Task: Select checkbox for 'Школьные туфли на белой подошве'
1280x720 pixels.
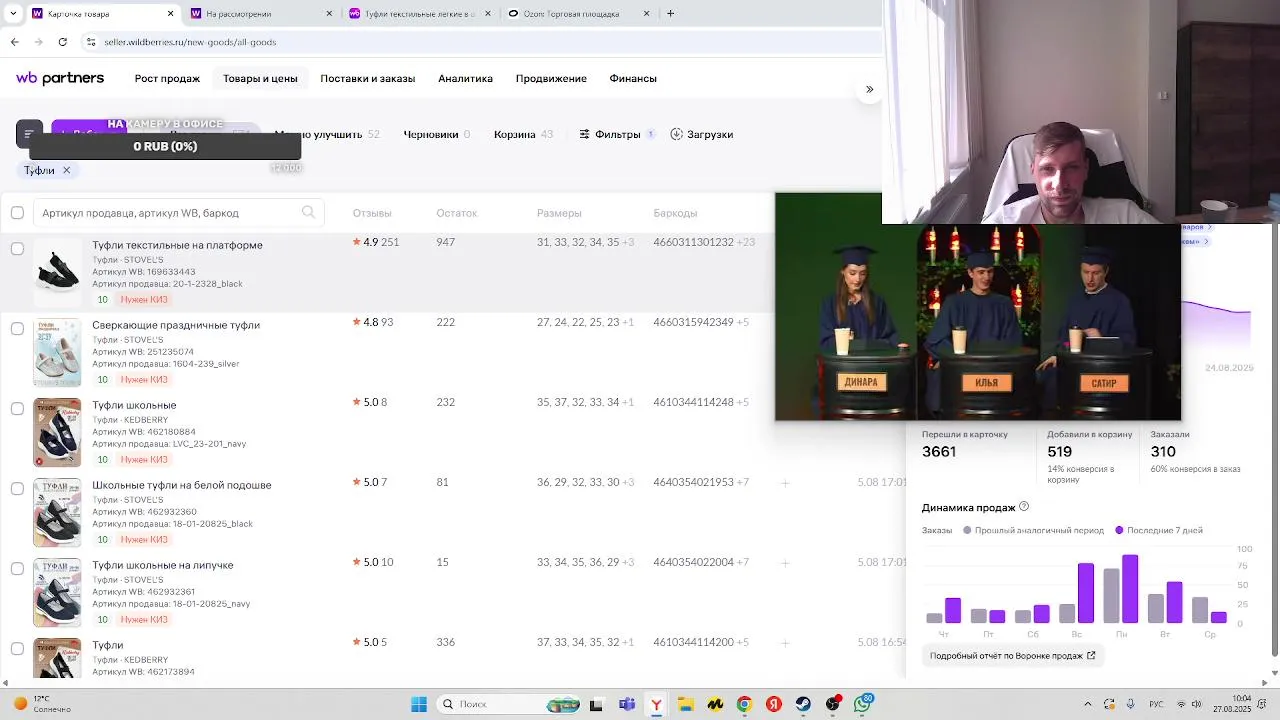Action: click(x=17, y=488)
